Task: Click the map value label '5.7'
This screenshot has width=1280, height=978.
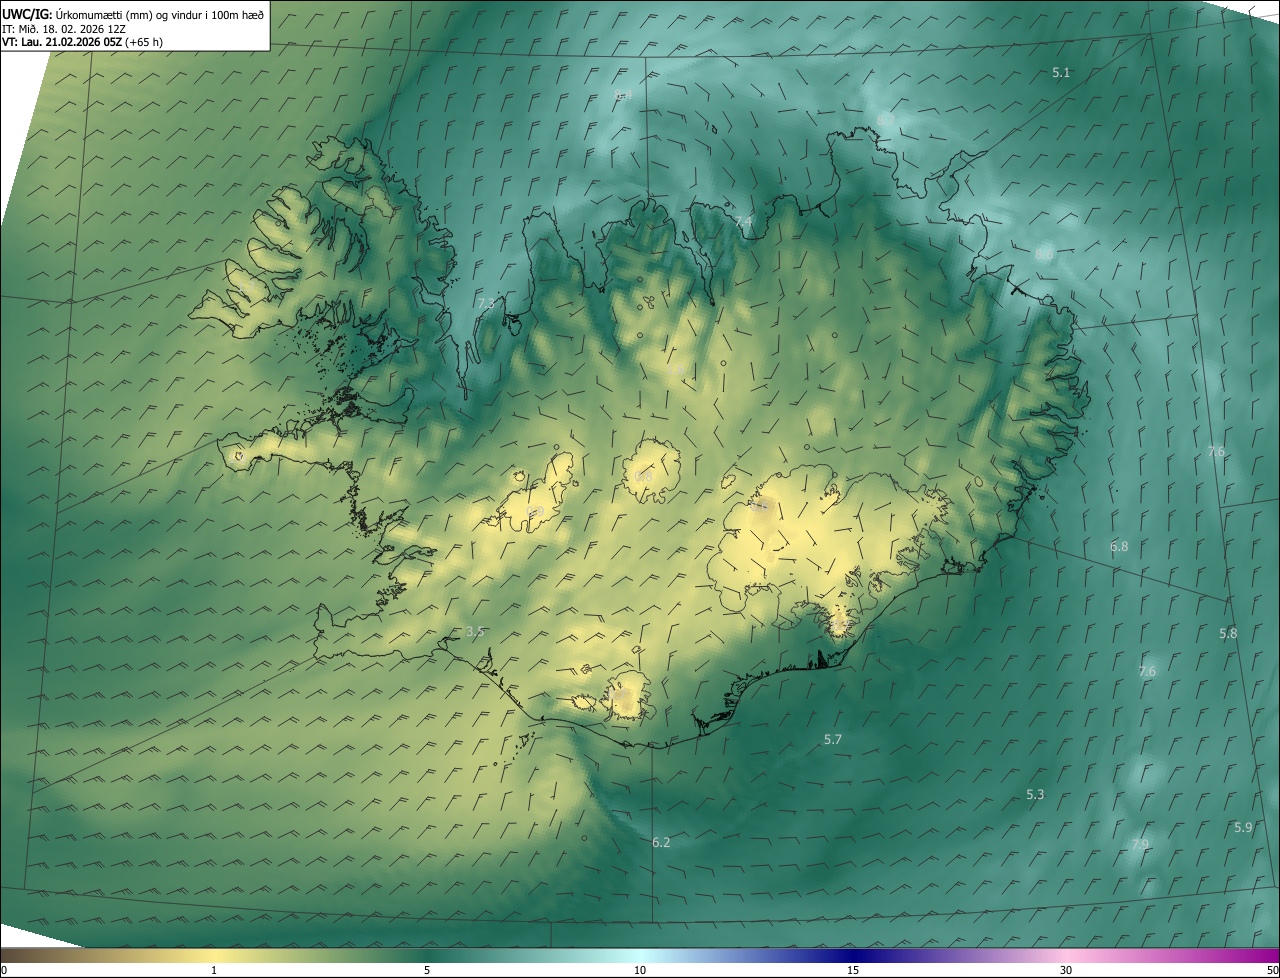Action: tap(833, 740)
